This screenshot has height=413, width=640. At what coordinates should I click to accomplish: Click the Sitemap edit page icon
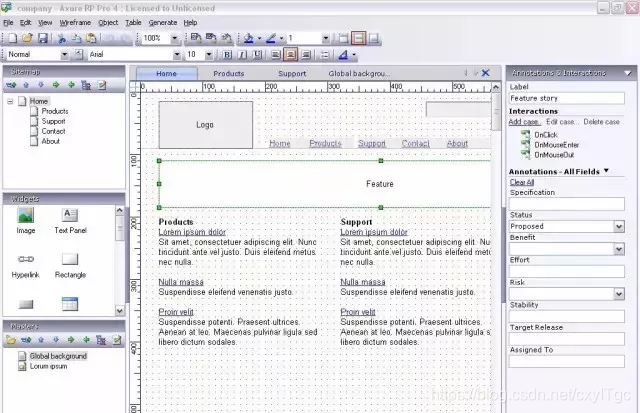point(102,85)
